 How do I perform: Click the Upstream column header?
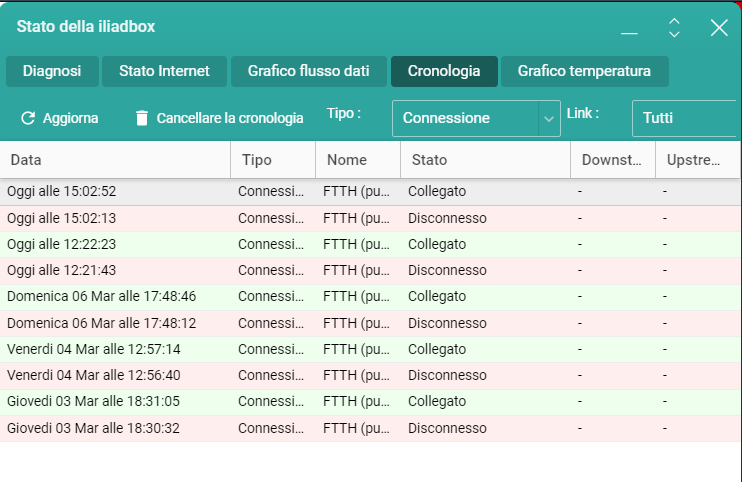tap(698, 160)
